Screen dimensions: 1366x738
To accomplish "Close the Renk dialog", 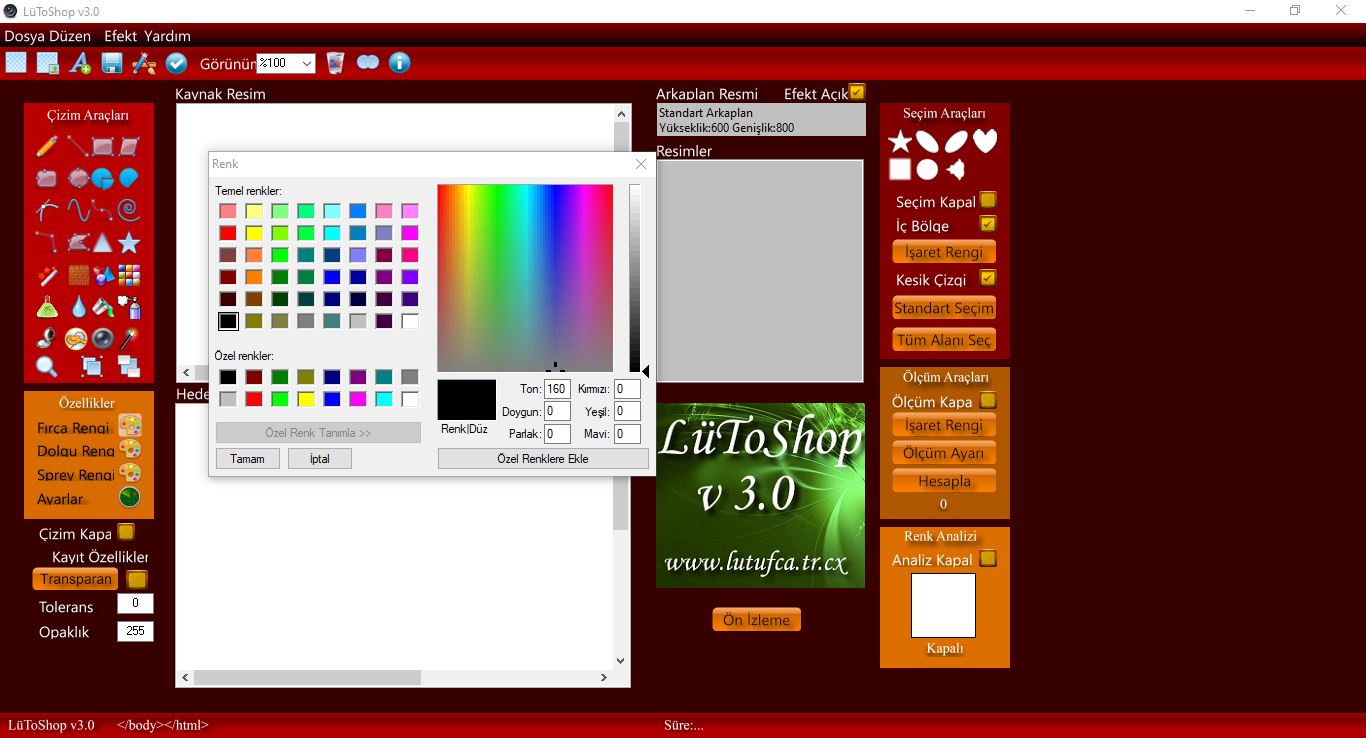I will click(641, 164).
